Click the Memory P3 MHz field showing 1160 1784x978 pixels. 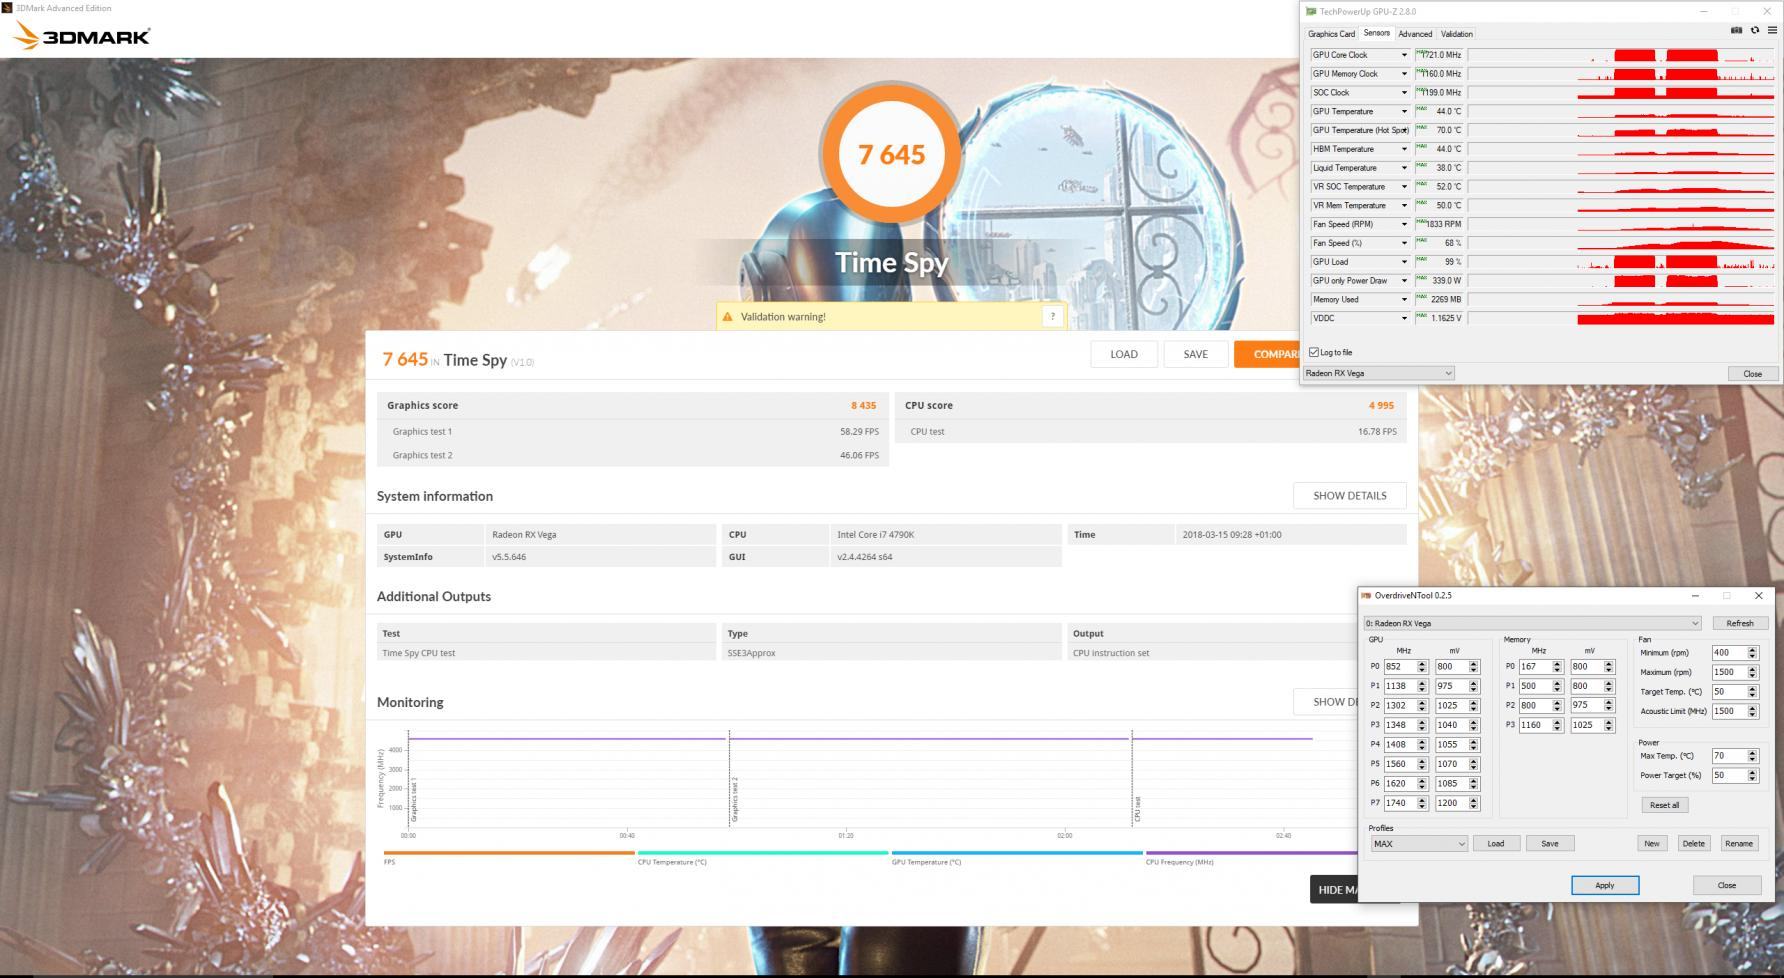(1535, 725)
